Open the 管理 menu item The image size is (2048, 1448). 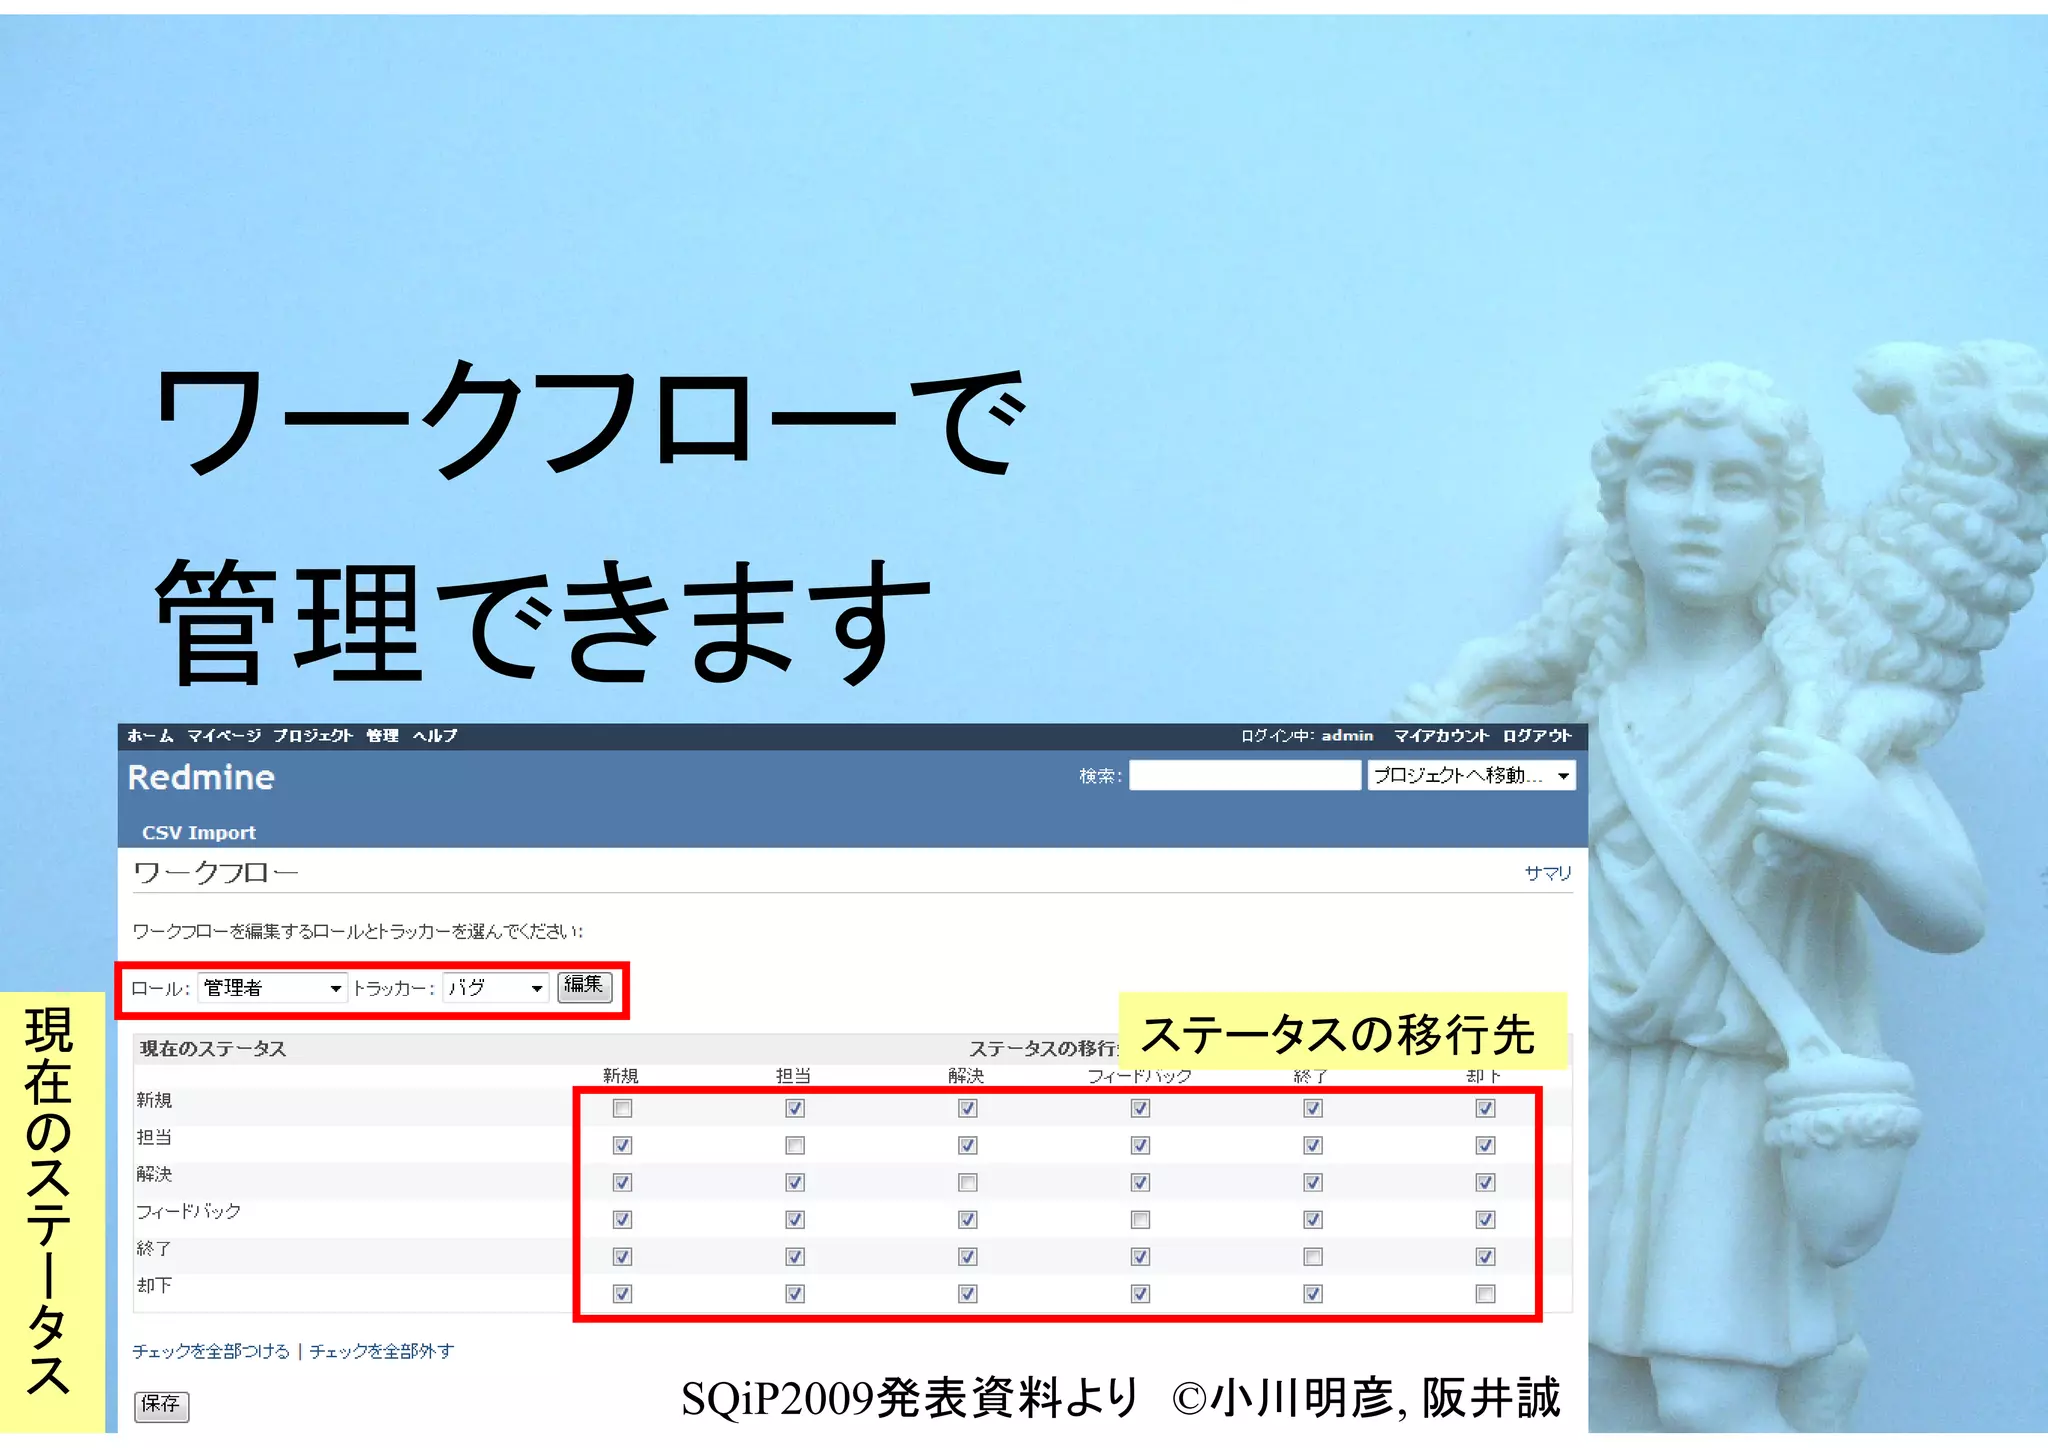[382, 735]
